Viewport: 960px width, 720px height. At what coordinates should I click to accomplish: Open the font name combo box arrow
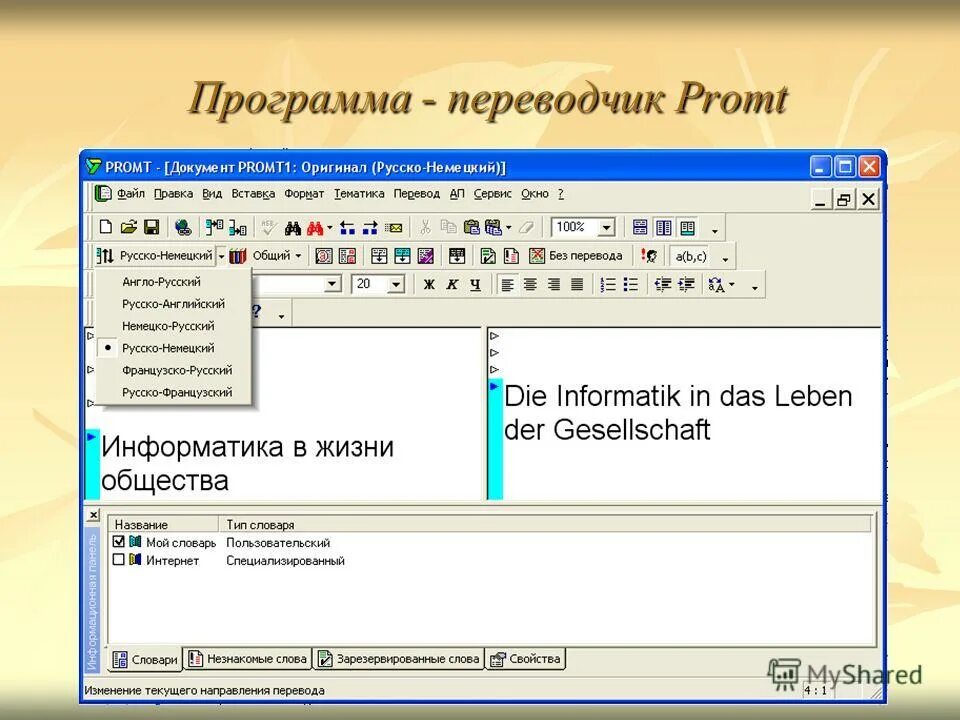coord(332,284)
